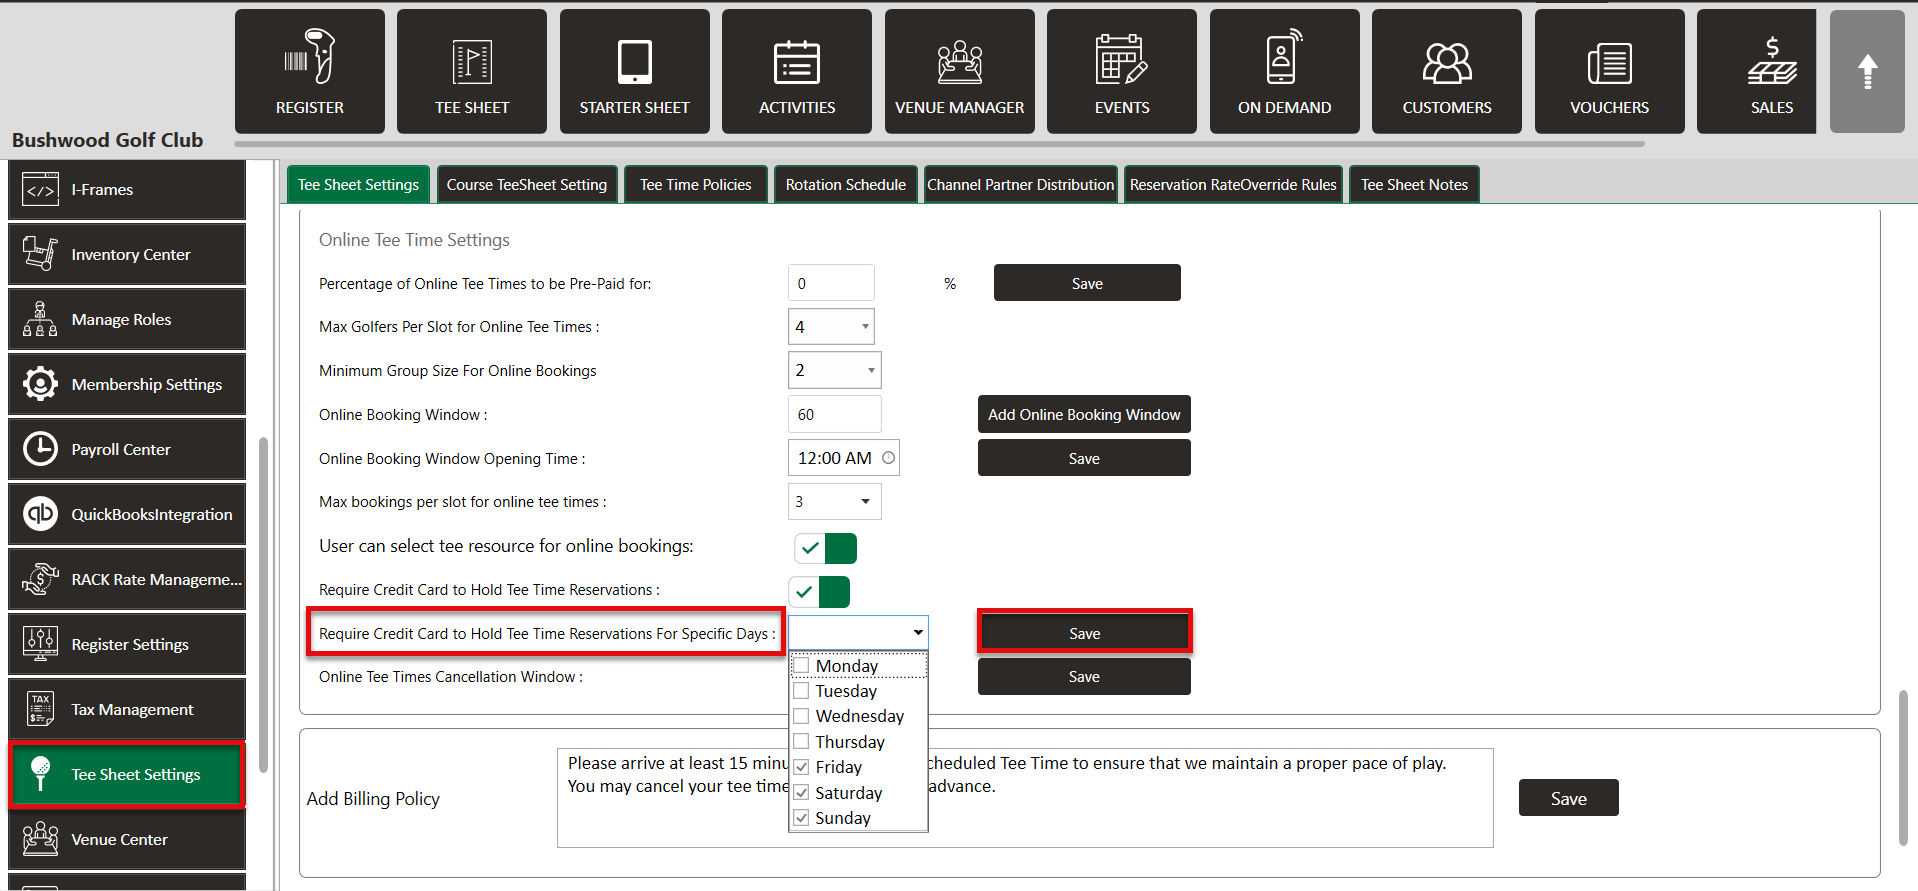Click the QuickBooksIntegration sidebar icon
Screen dimensions: 1918x891
[x=40, y=514]
